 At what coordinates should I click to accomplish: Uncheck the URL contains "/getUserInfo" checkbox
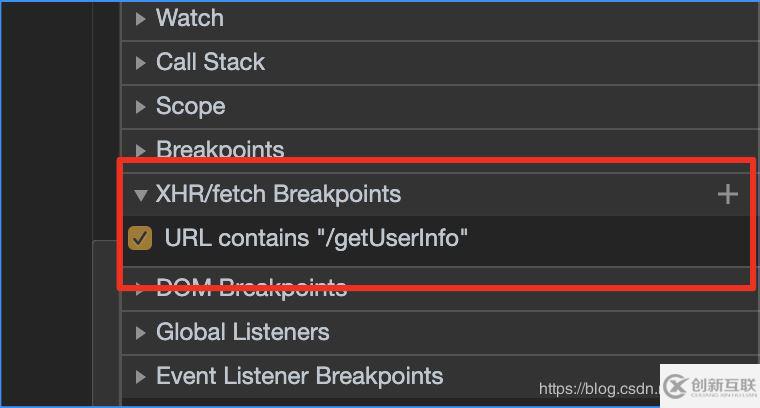(141, 238)
